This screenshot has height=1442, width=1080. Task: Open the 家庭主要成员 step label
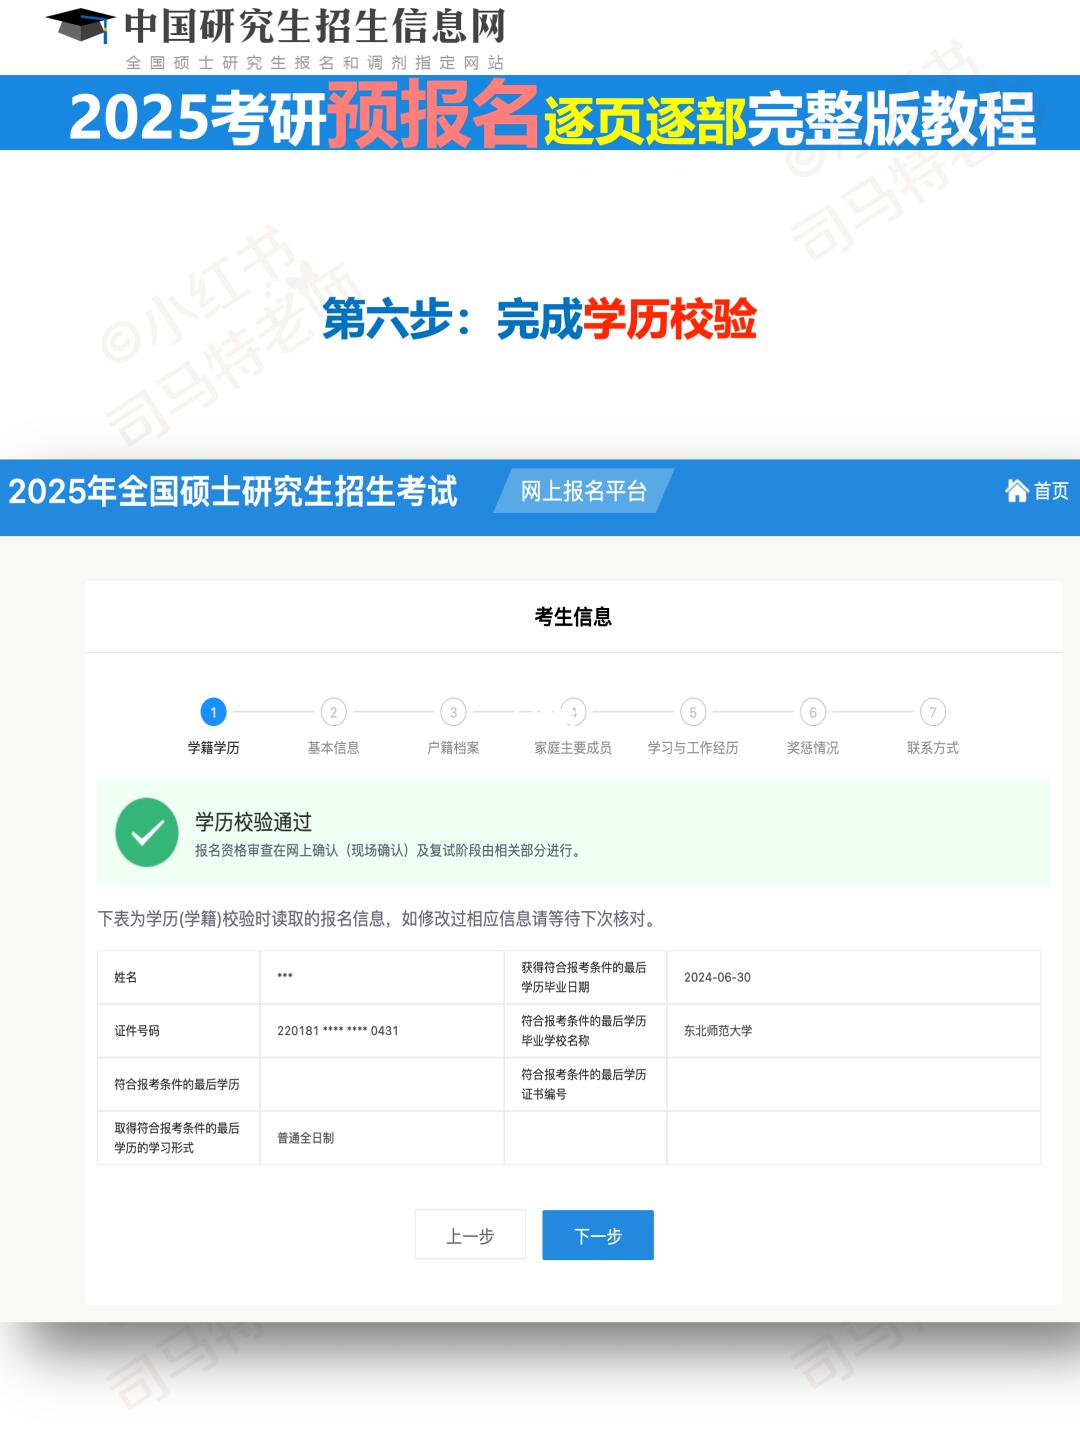[573, 748]
